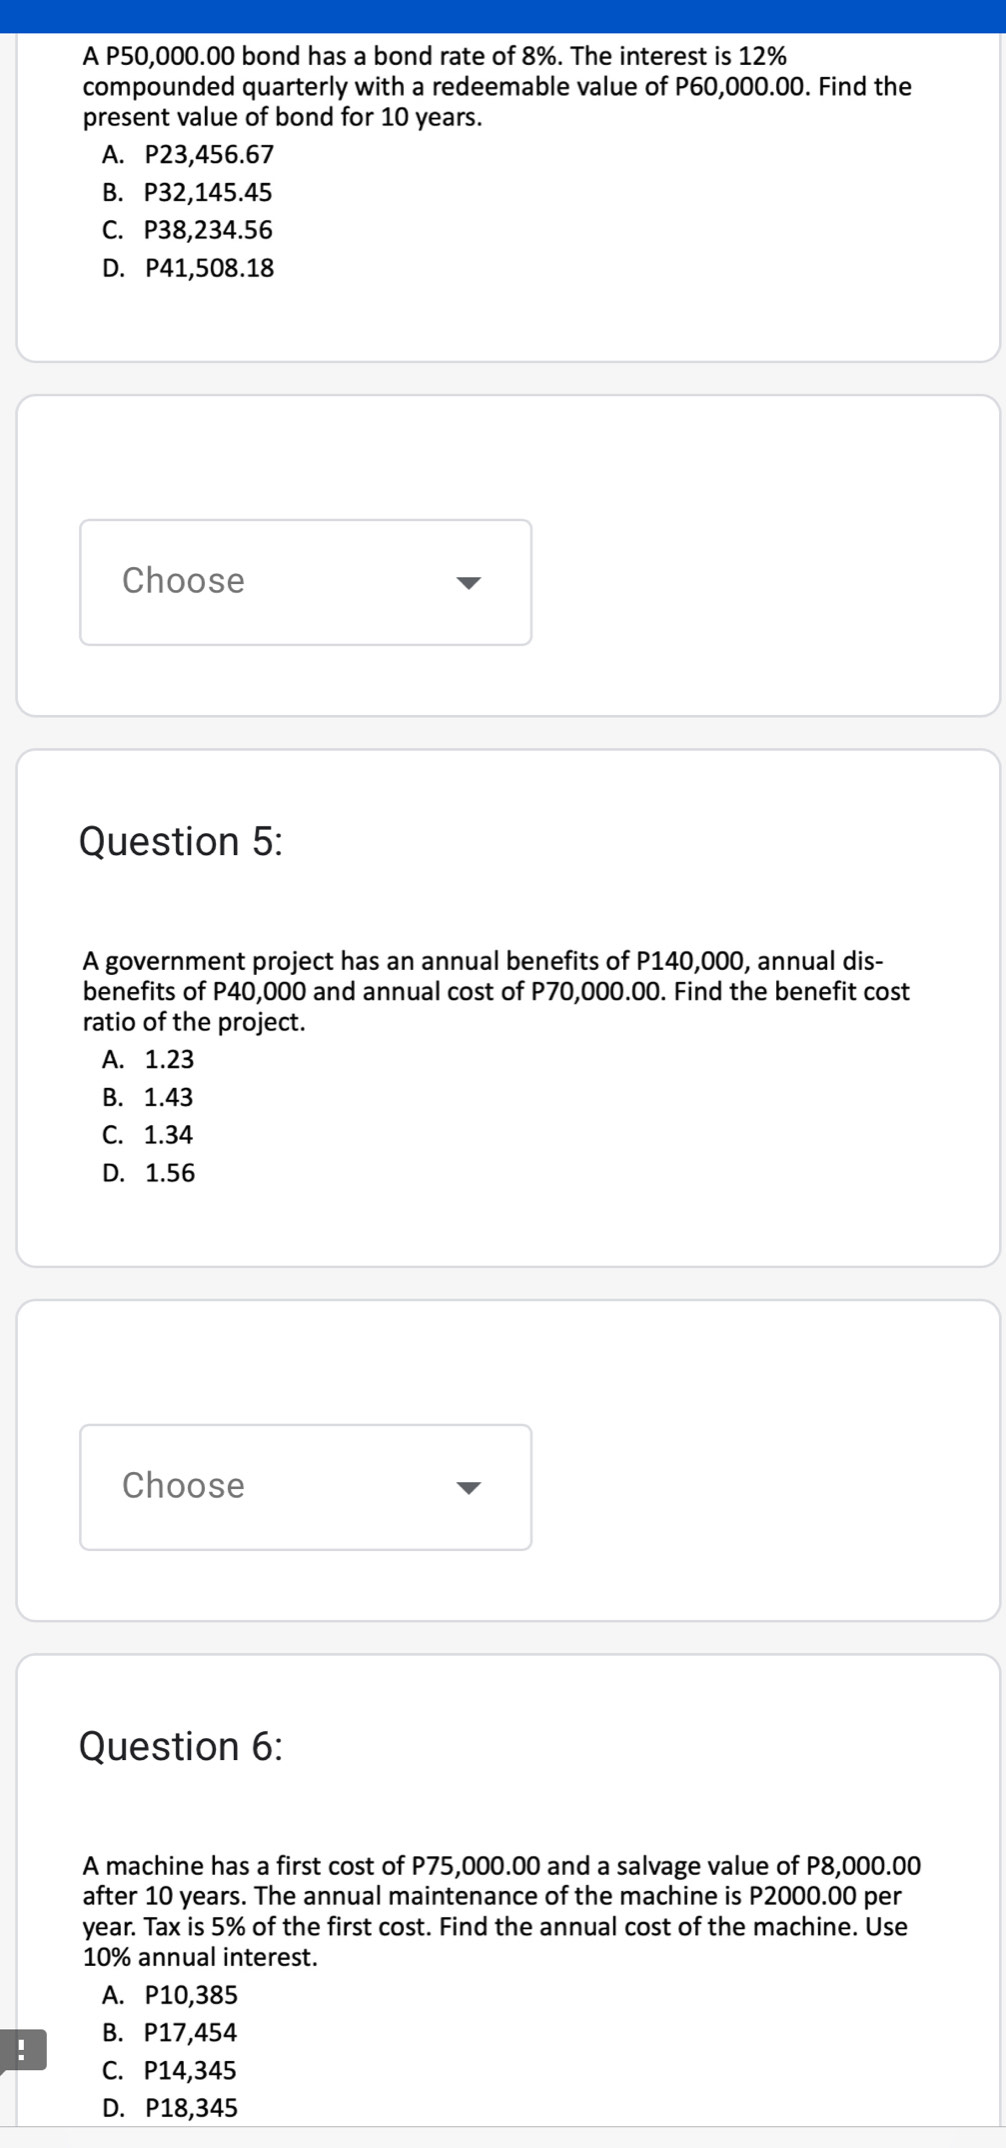The image size is (1006, 2148).
Task: Click the government project problem text
Action: click(x=496, y=991)
